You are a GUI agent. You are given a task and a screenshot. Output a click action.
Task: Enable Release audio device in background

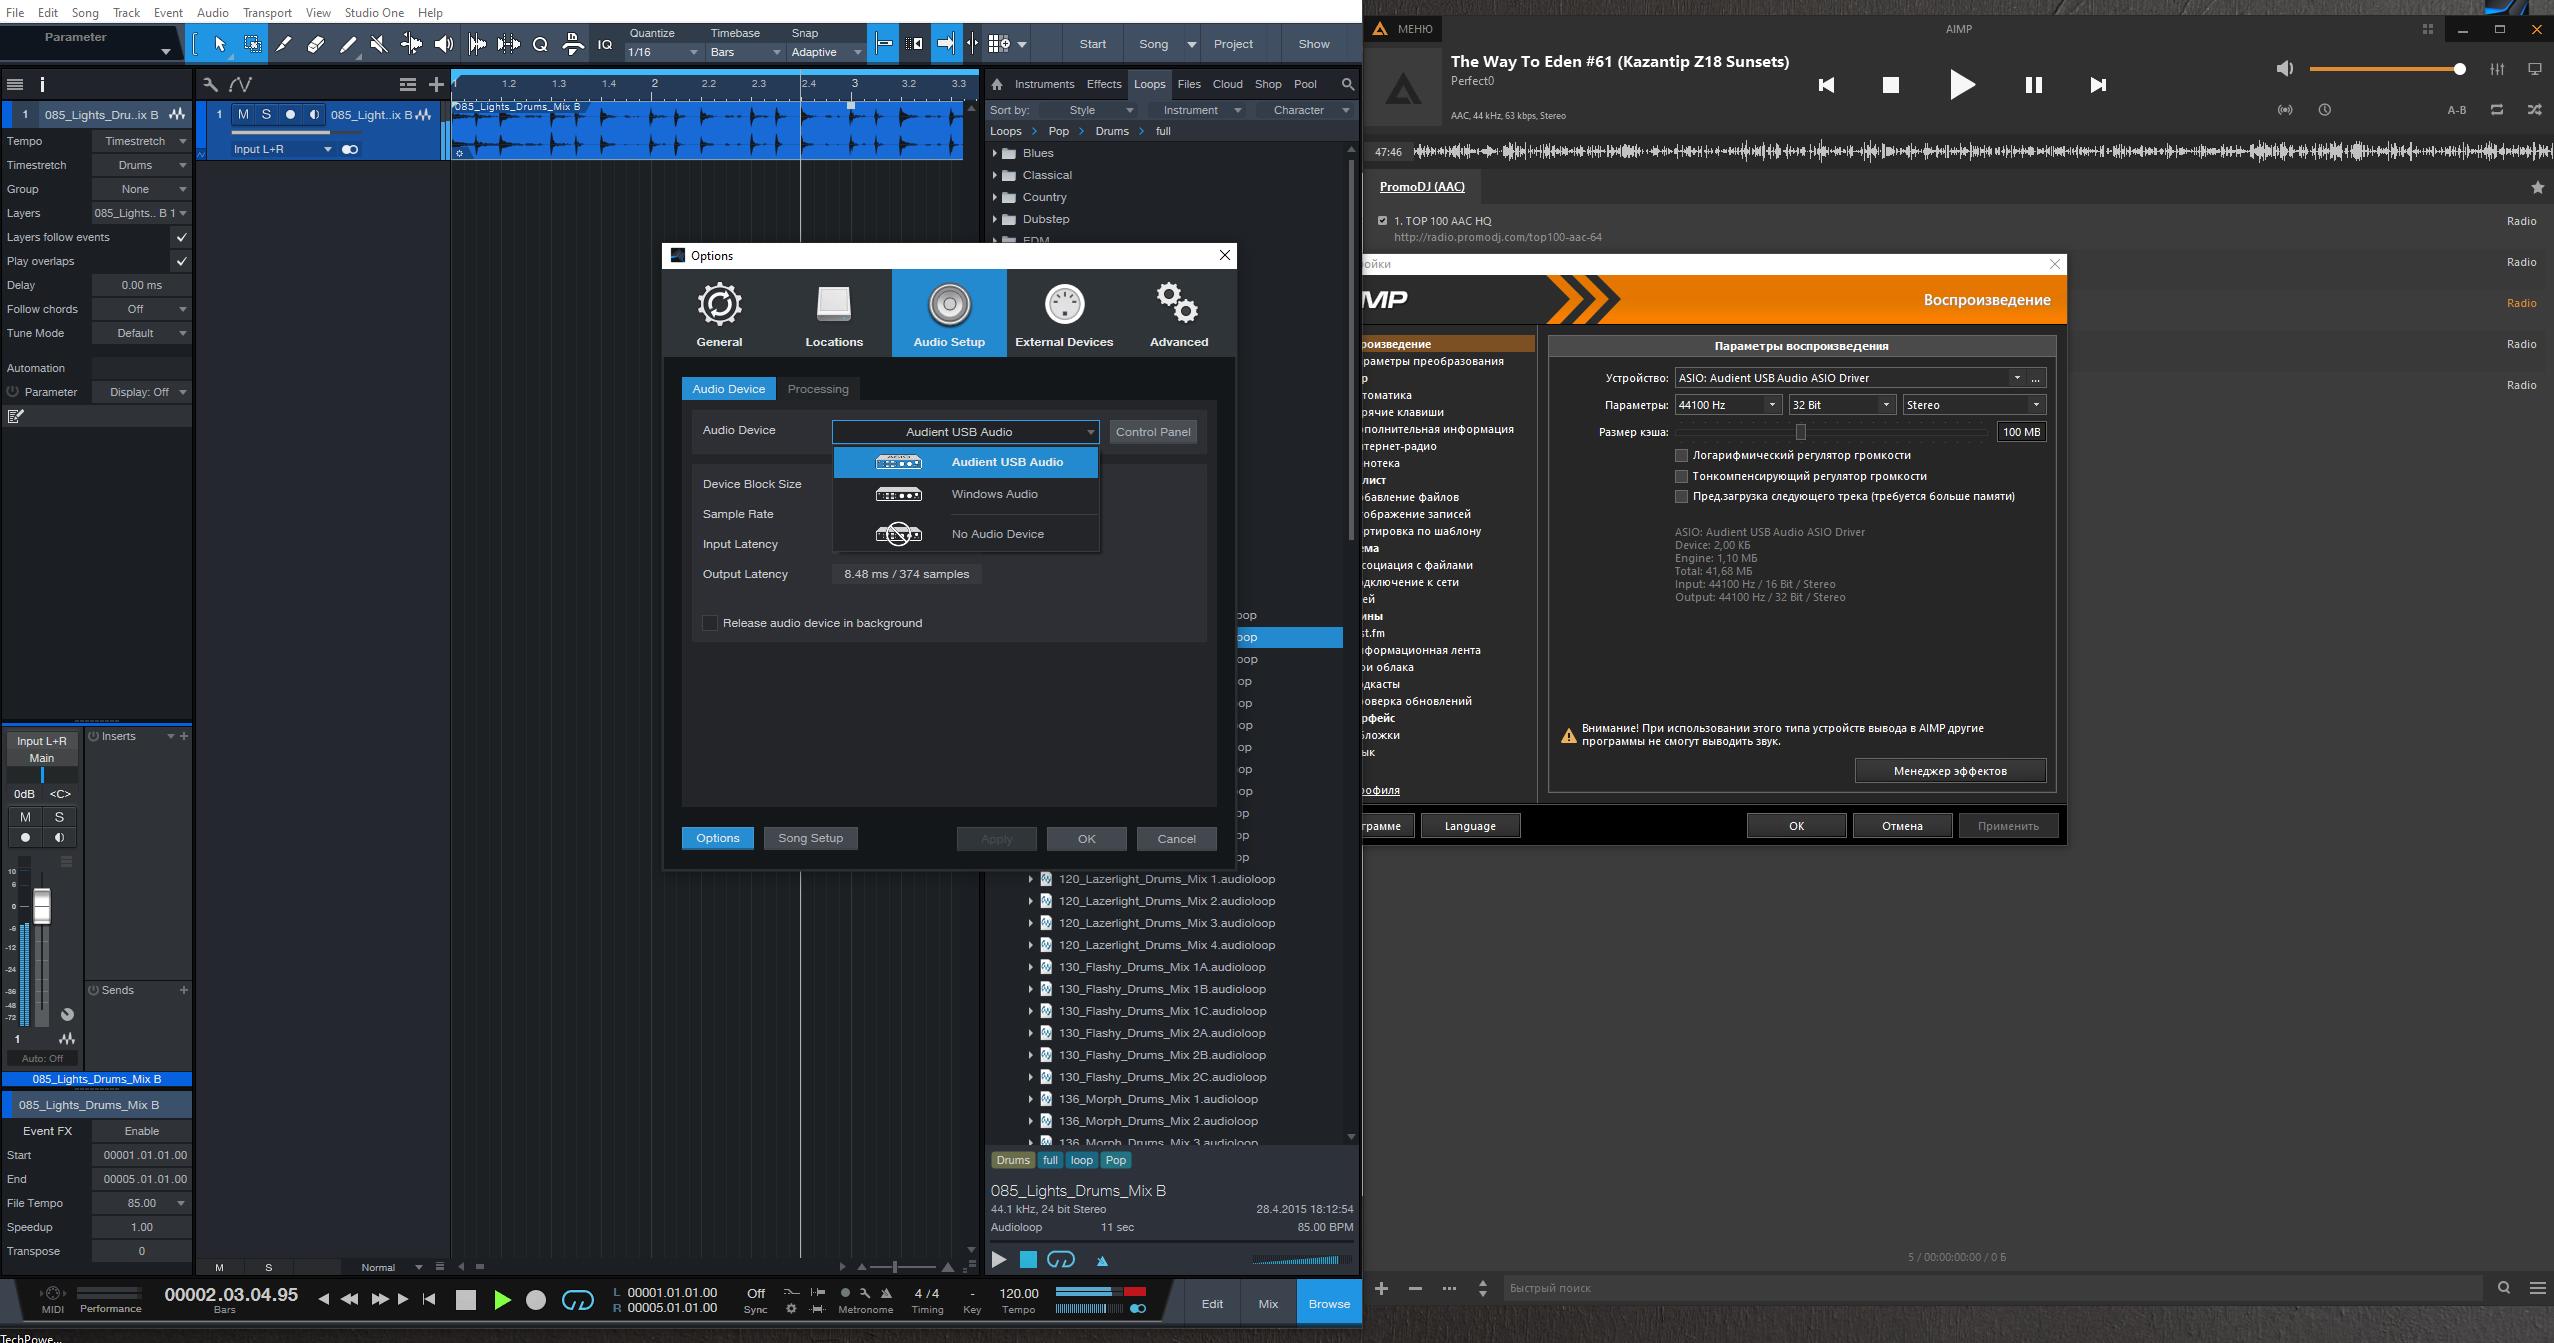tap(710, 623)
